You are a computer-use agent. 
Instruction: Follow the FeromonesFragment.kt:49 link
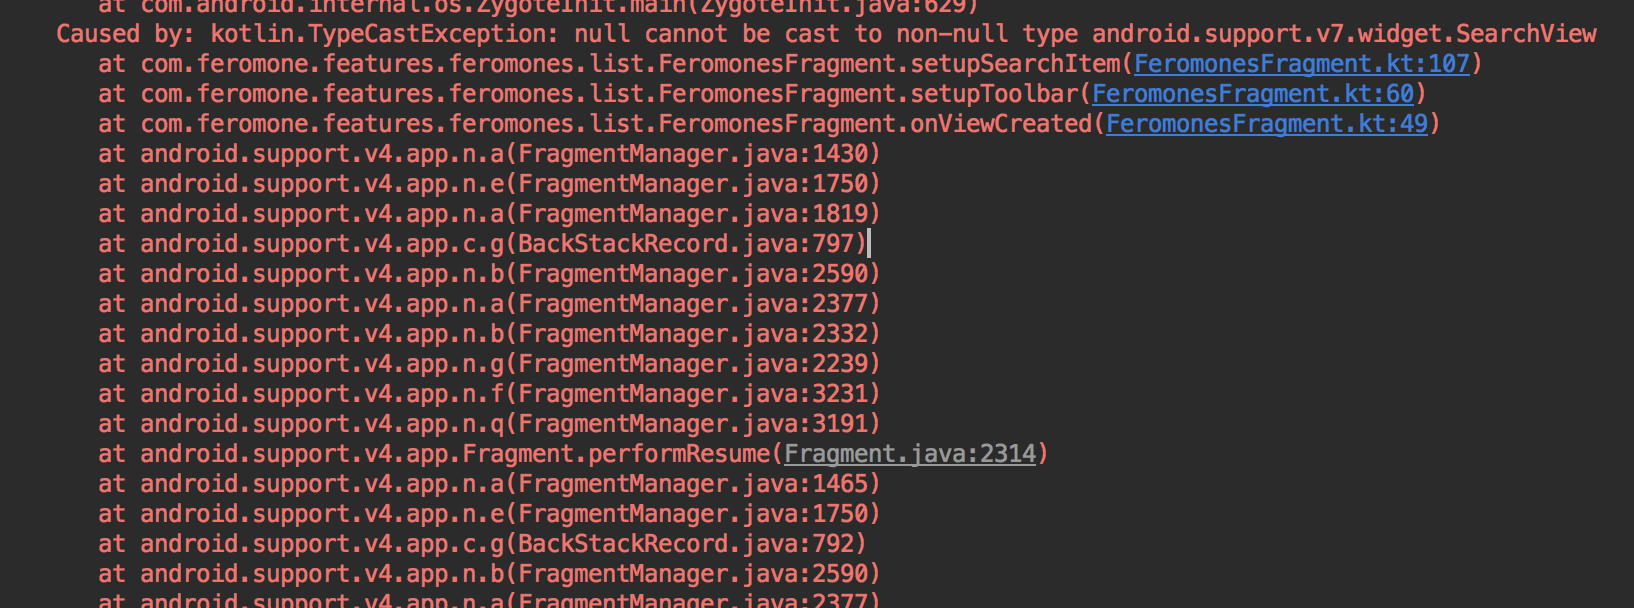click(1266, 124)
